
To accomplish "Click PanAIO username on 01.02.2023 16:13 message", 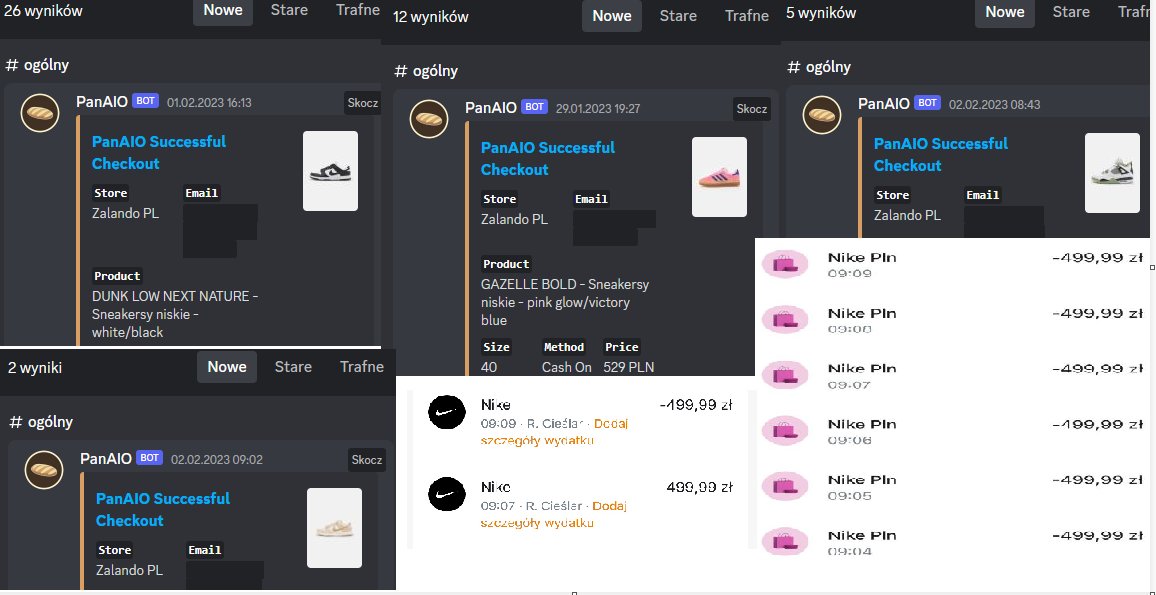I will 102,102.
